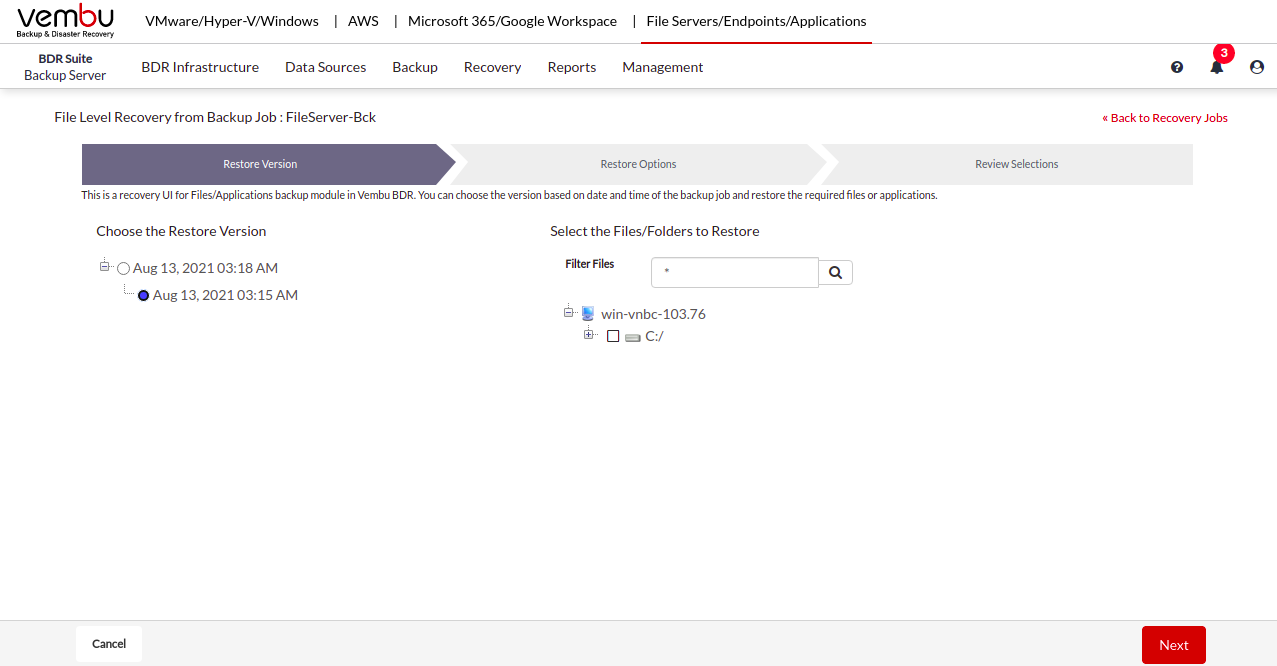The width and height of the screenshot is (1277, 666).
Task: Expand the C:/ drive node
Action: pyautogui.click(x=589, y=334)
